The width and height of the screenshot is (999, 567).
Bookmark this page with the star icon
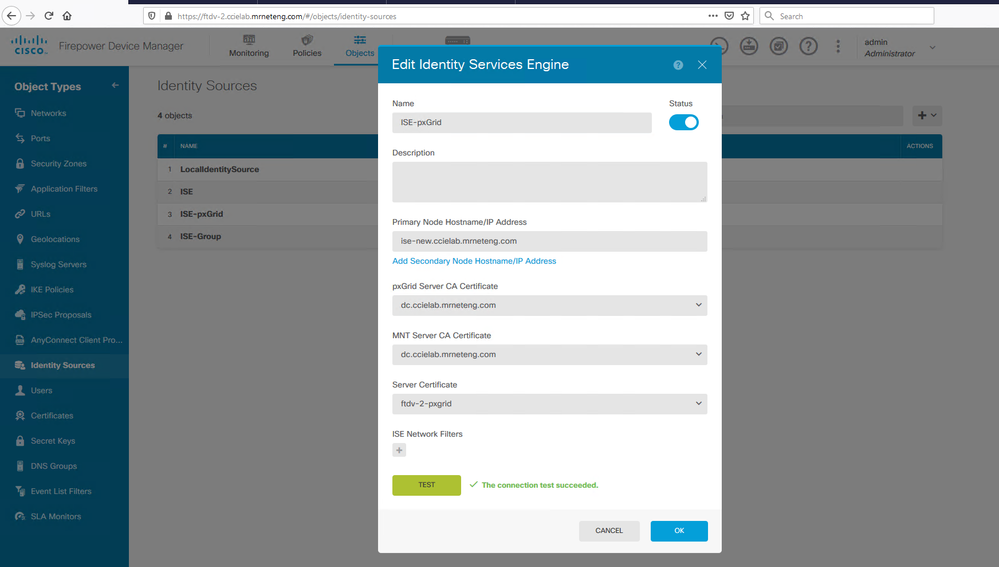(x=745, y=16)
